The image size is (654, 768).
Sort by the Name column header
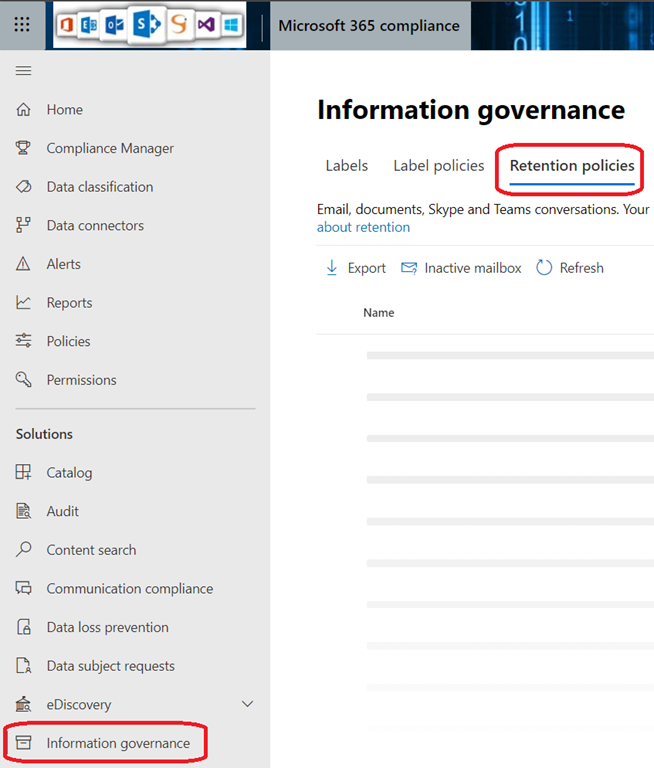379,313
